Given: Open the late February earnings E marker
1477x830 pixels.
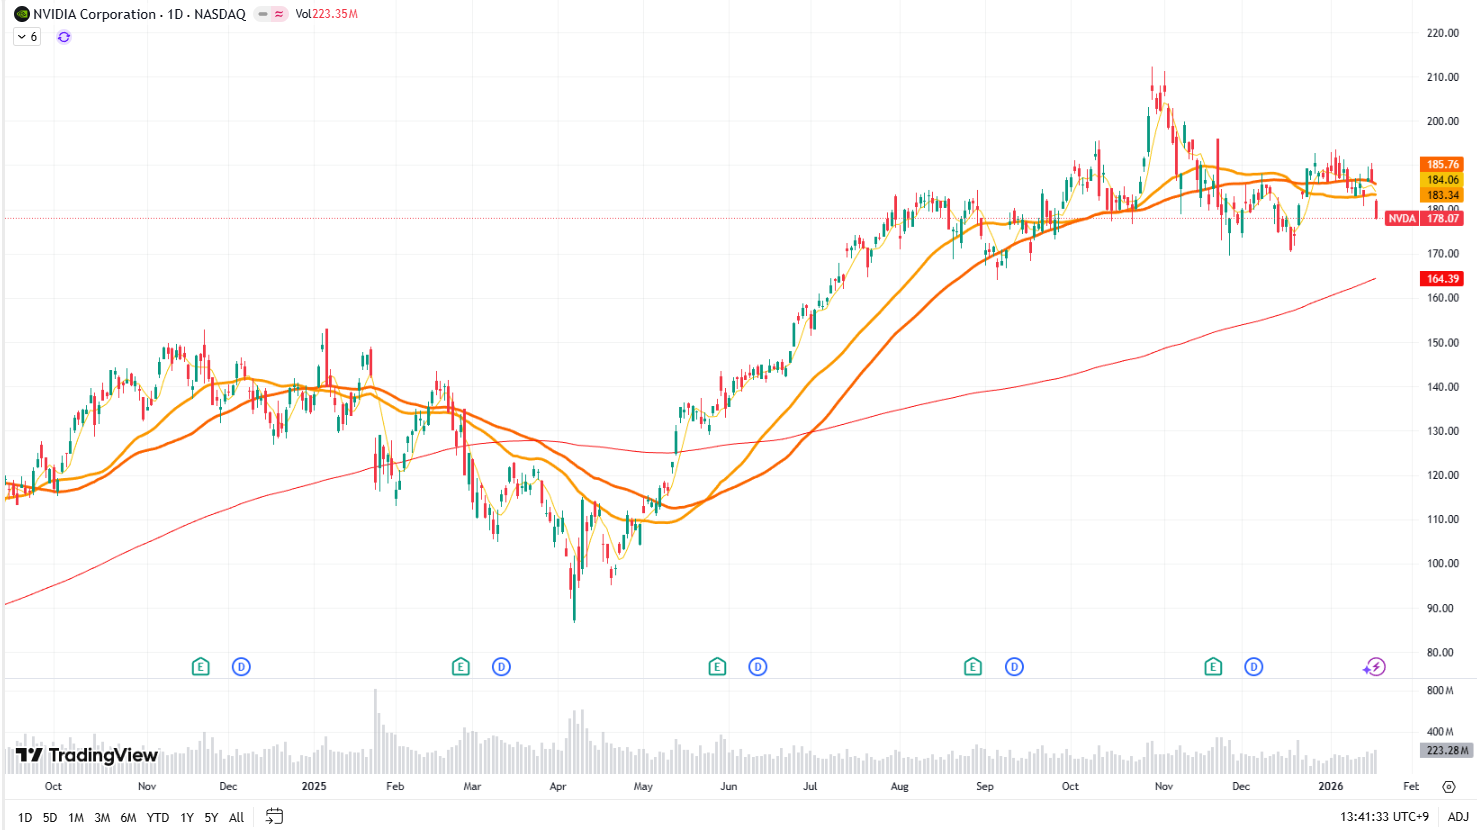Looking at the screenshot, I should (x=460, y=666).
